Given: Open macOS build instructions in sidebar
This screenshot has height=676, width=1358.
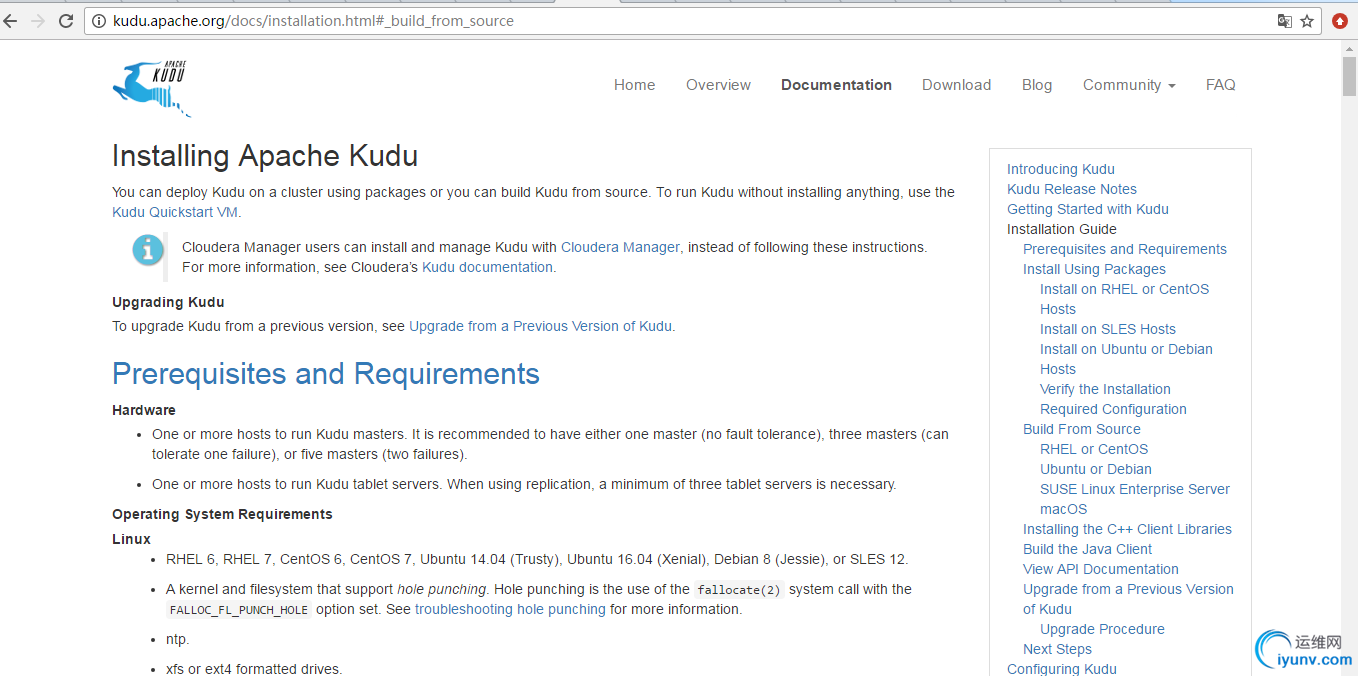Looking at the screenshot, I should tap(1063, 509).
